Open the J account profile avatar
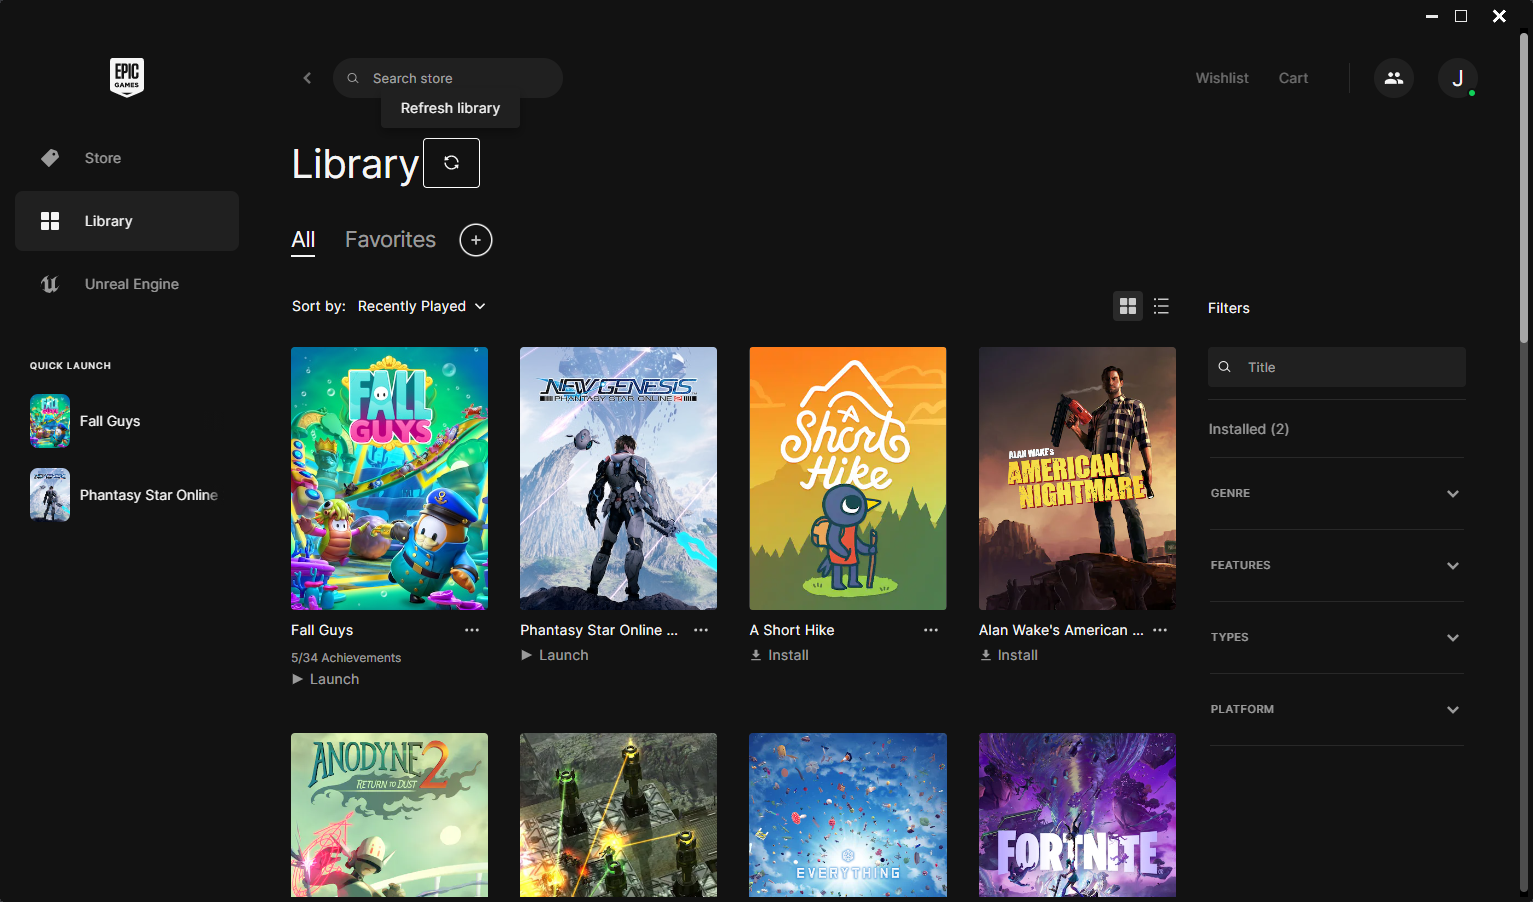The width and height of the screenshot is (1533, 902). pos(1458,78)
